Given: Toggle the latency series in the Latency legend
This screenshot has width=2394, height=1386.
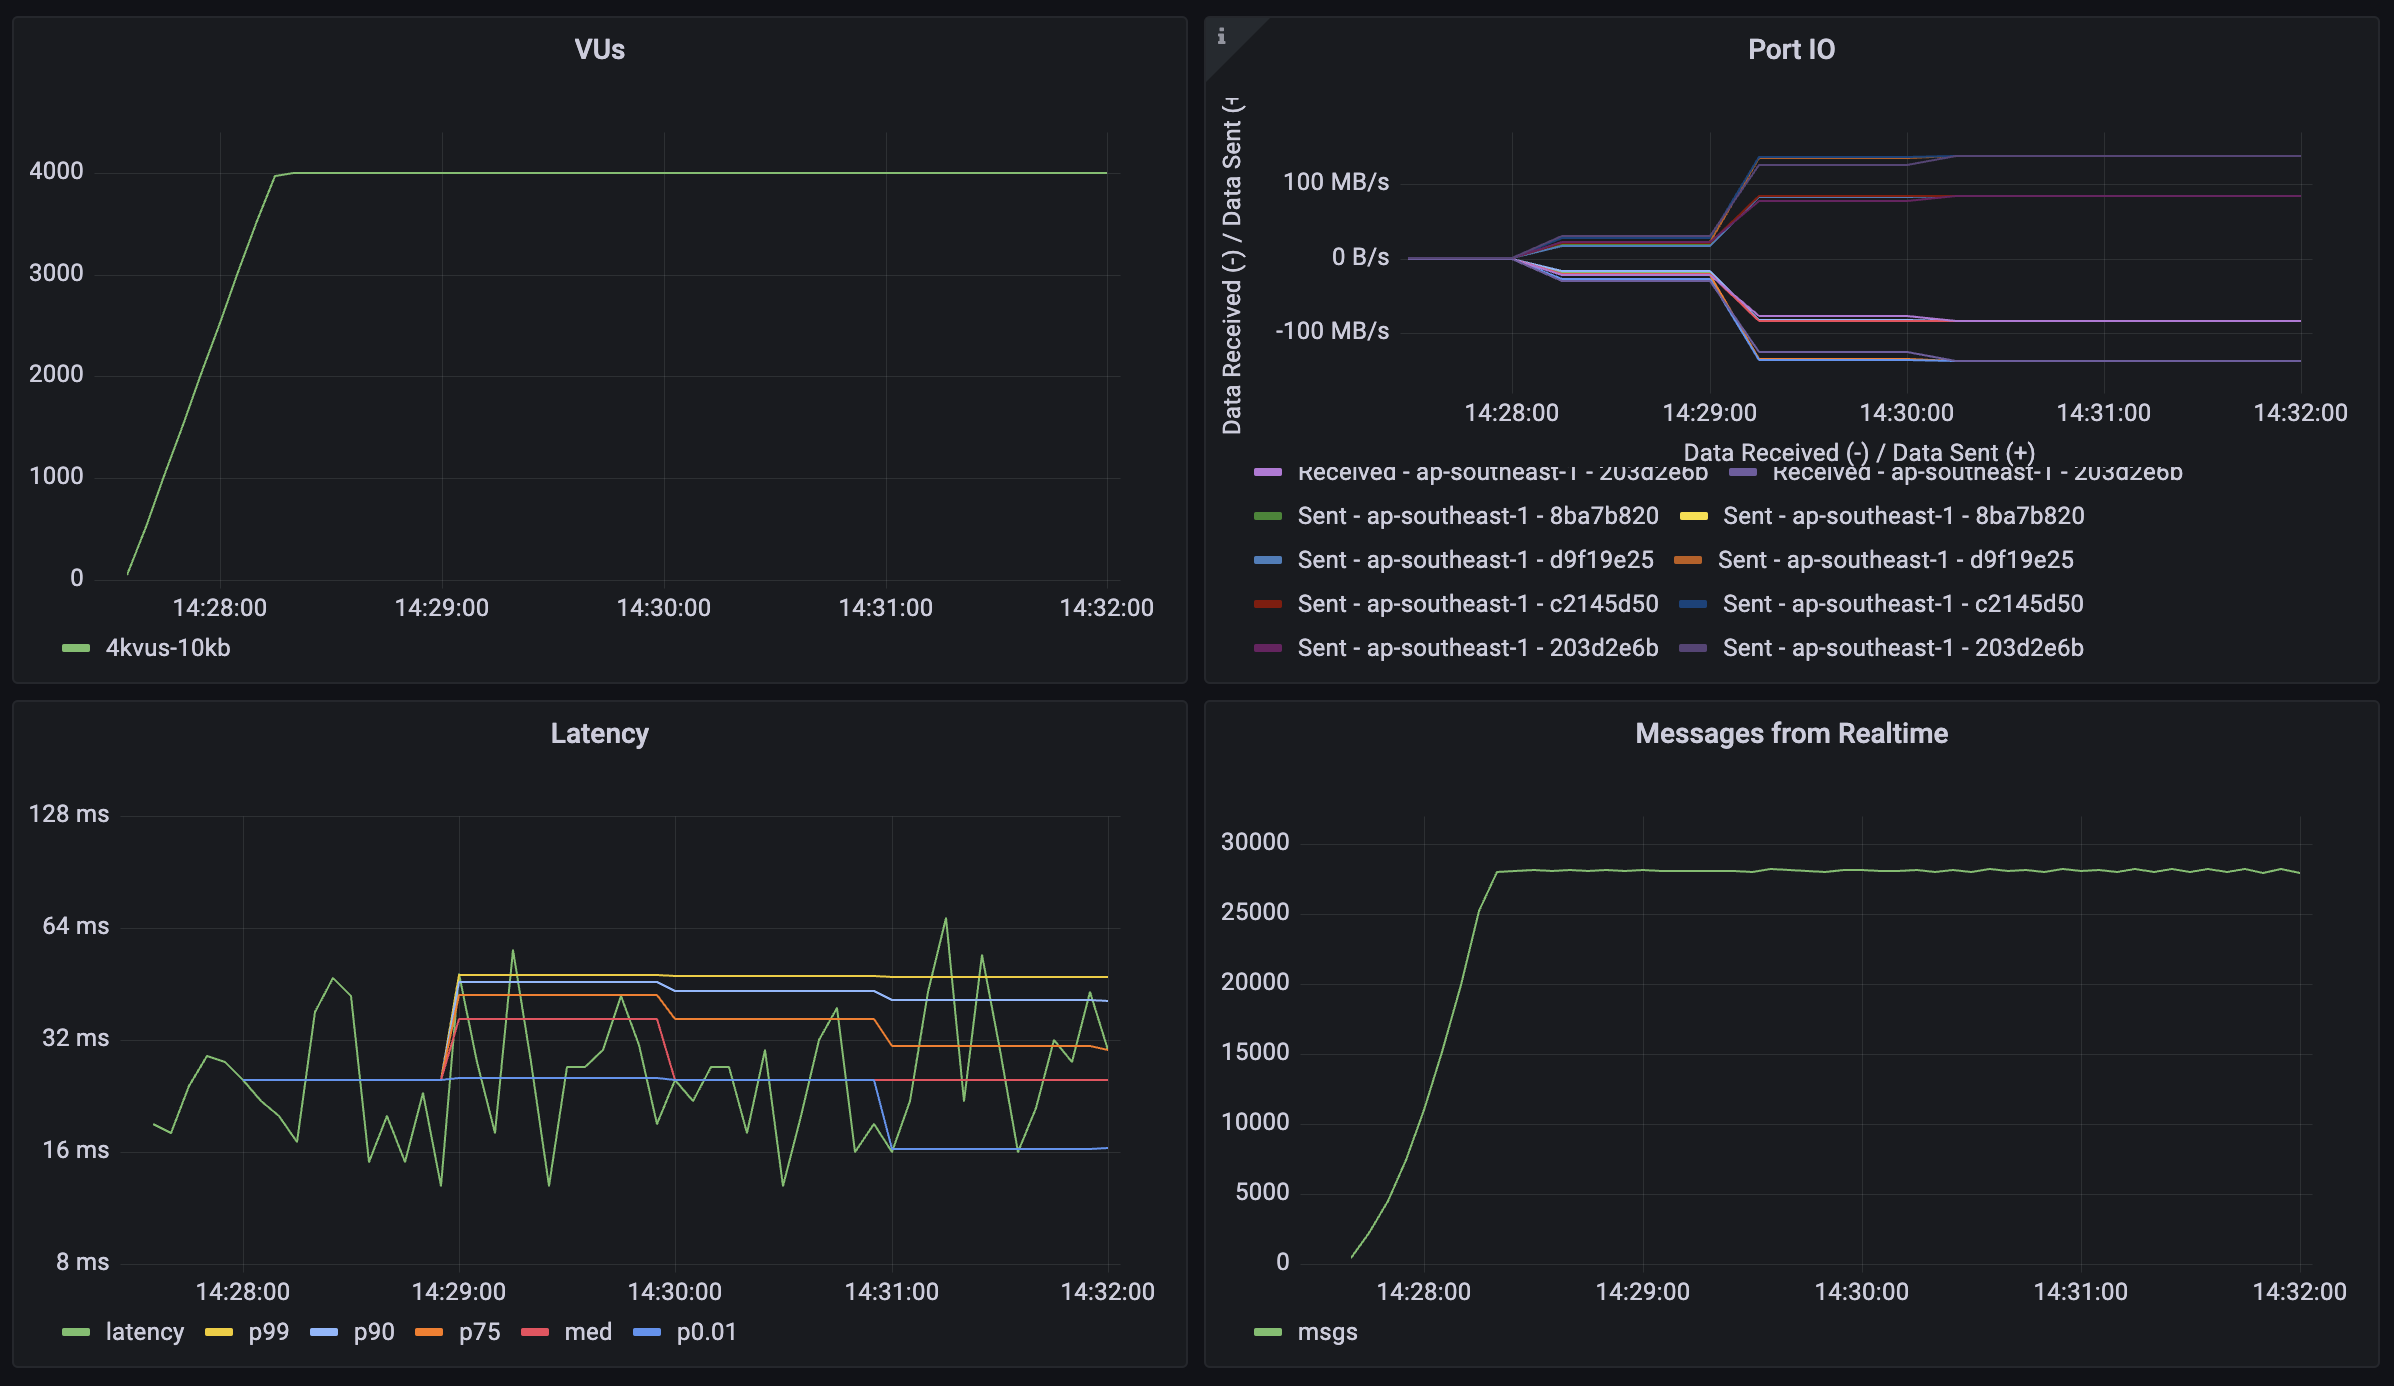Looking at the screenshot, I should tap(145, 1331).
